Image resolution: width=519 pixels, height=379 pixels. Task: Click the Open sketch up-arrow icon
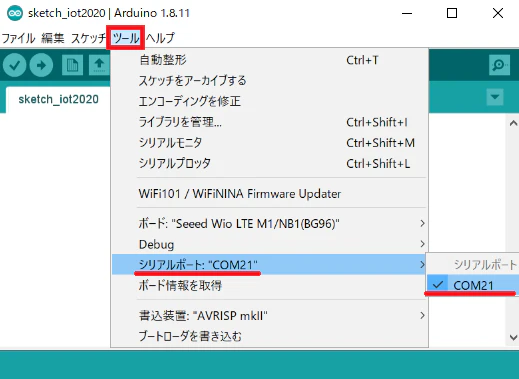(99, 65)
